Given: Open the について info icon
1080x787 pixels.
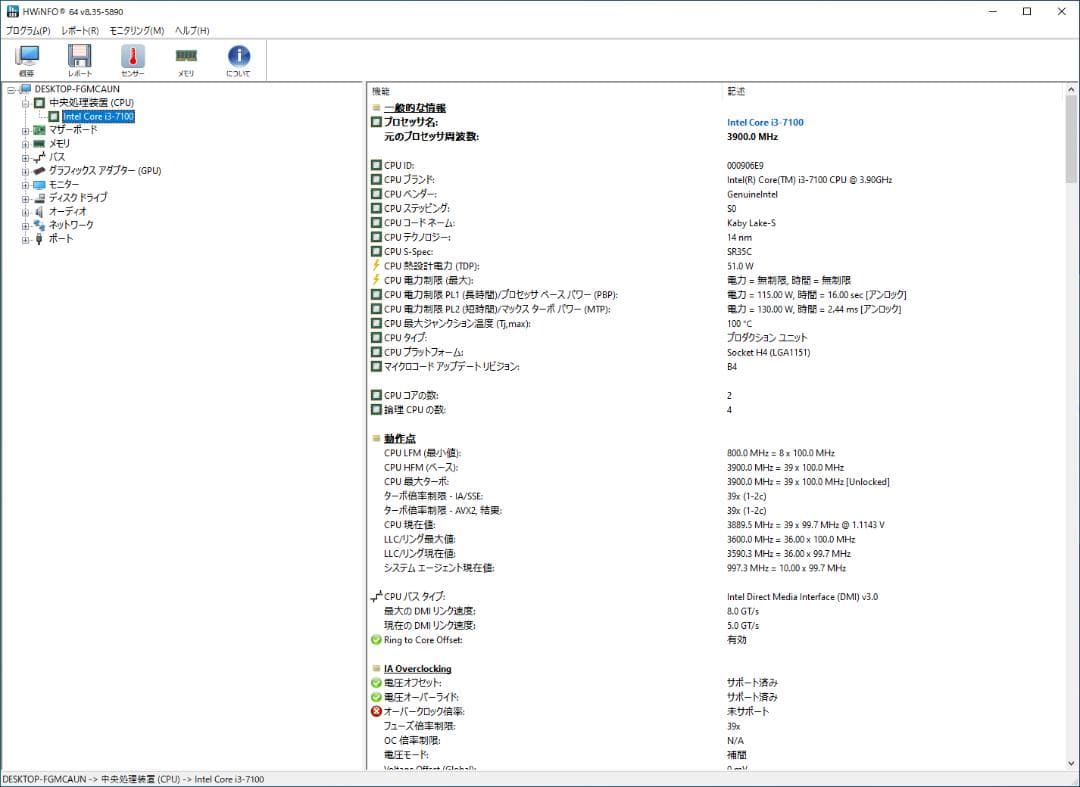Looking at the screenshot, I should tap(239, 57).
